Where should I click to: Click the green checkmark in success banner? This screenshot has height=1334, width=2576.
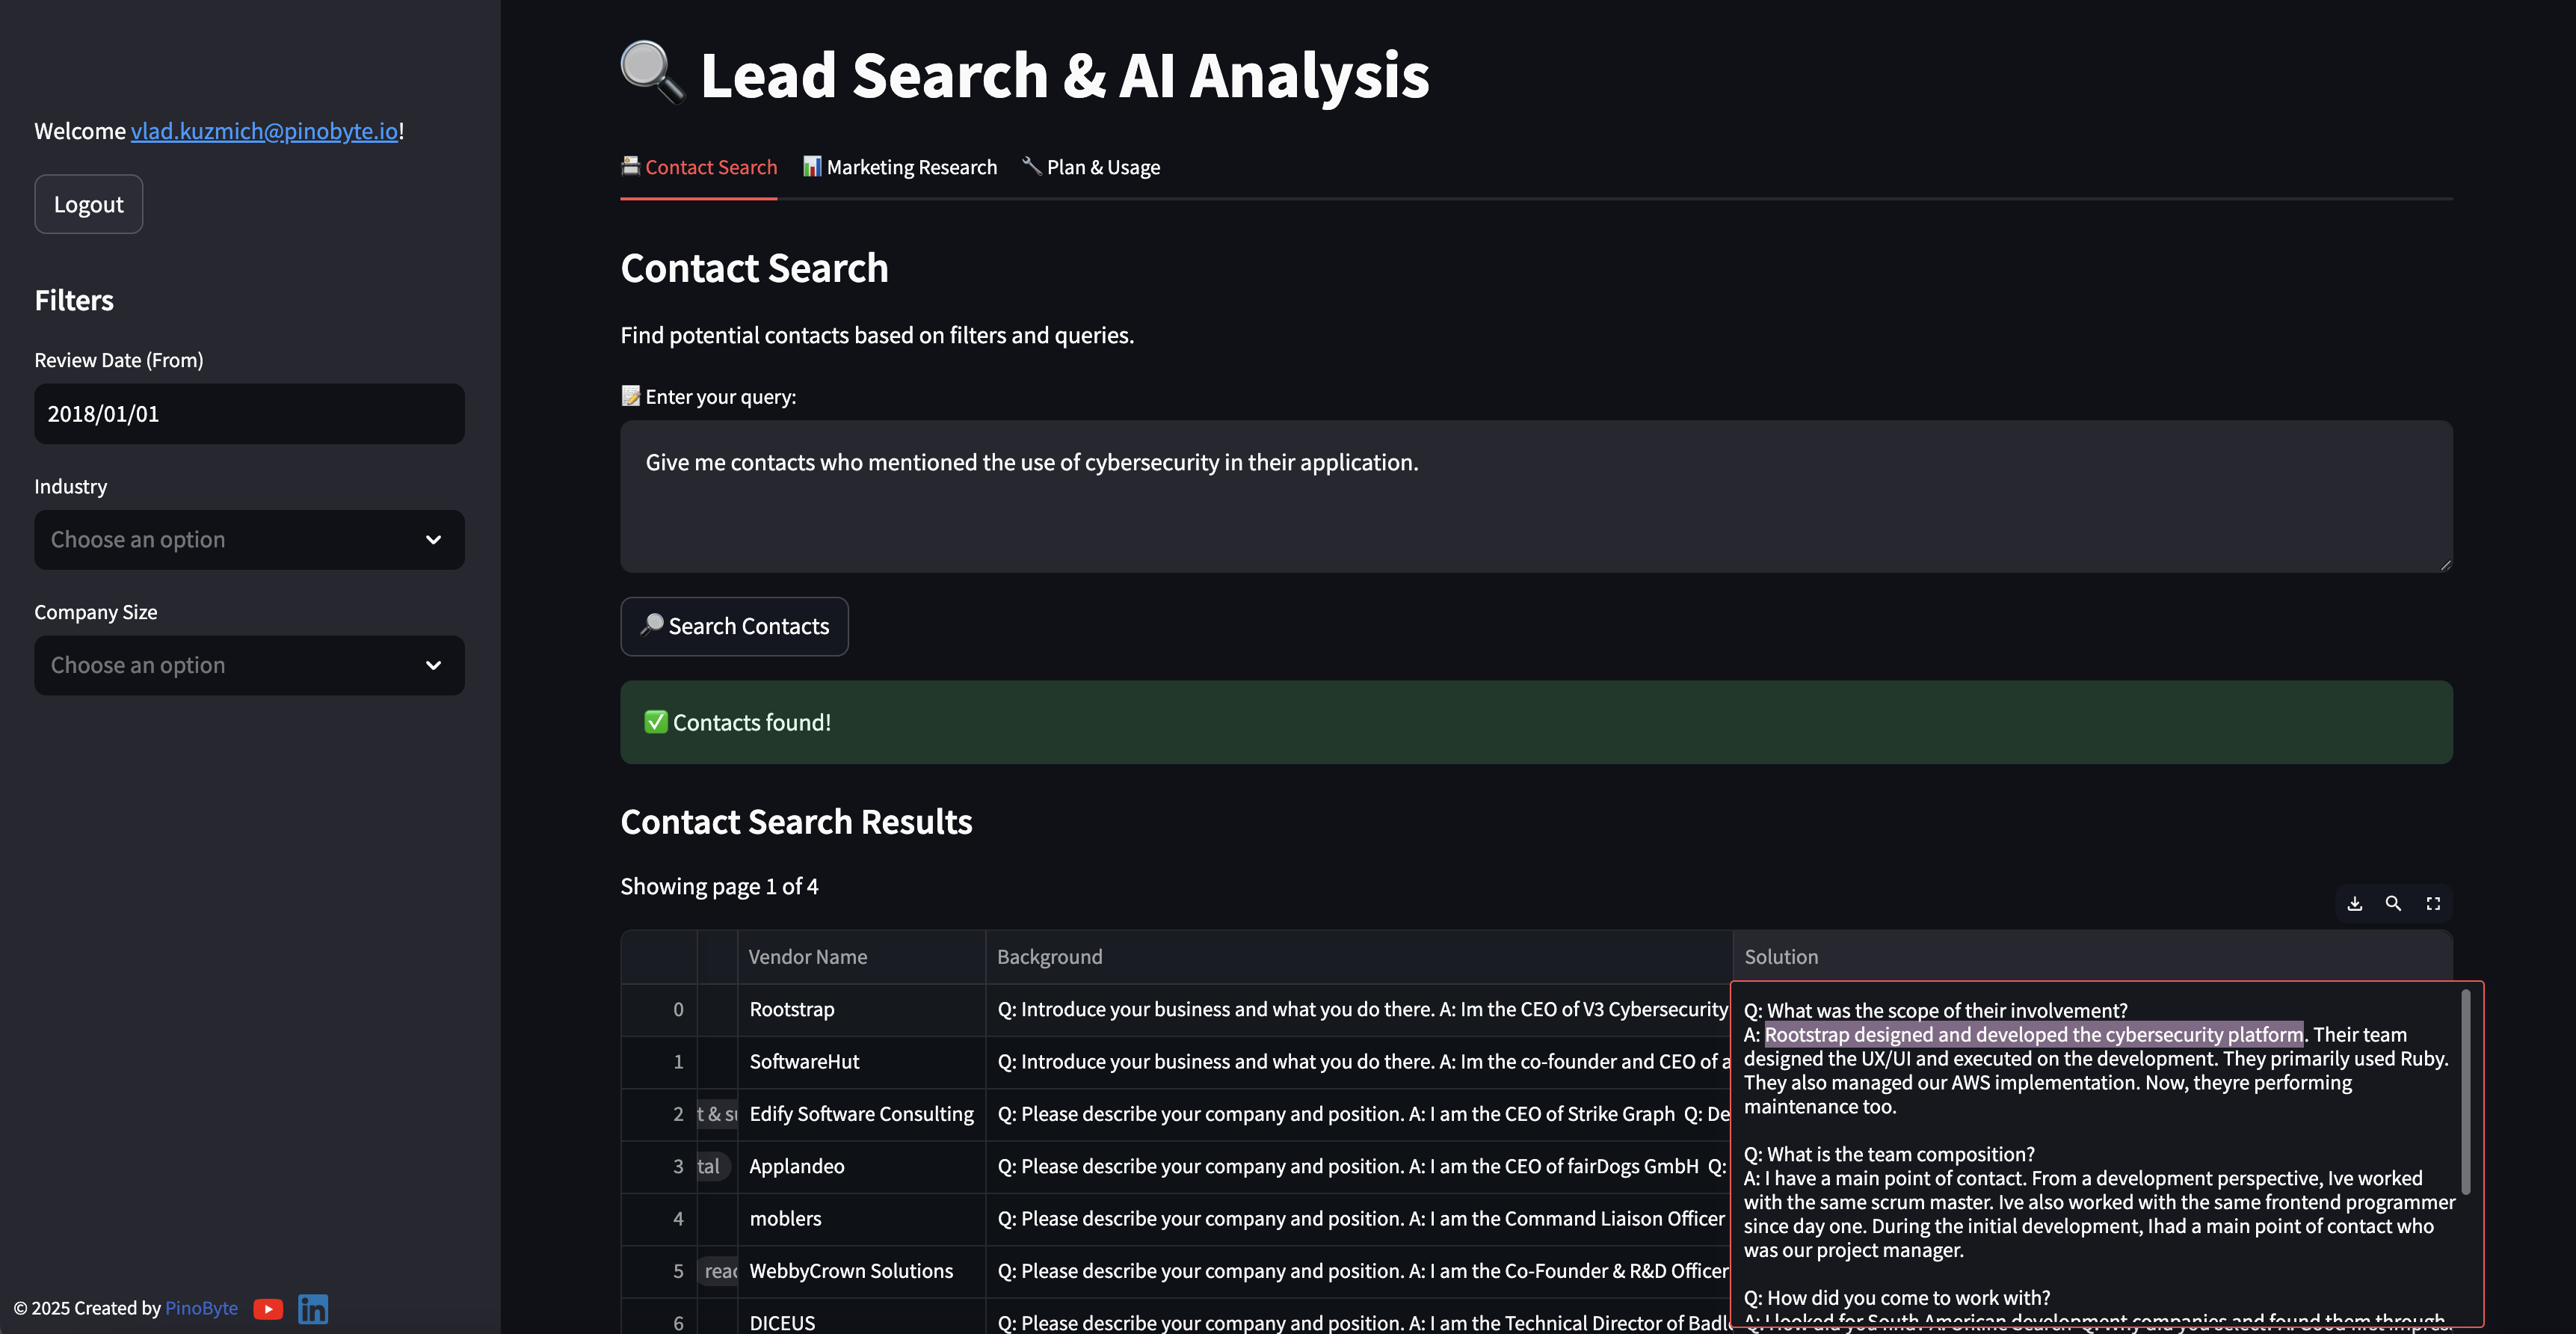click(x=656, y=722)
